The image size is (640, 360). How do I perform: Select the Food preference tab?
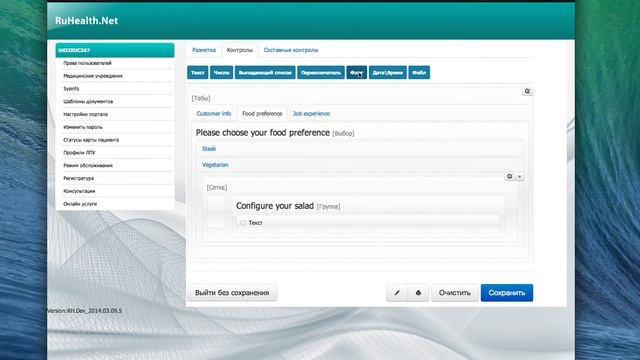(x=262, y=113)
